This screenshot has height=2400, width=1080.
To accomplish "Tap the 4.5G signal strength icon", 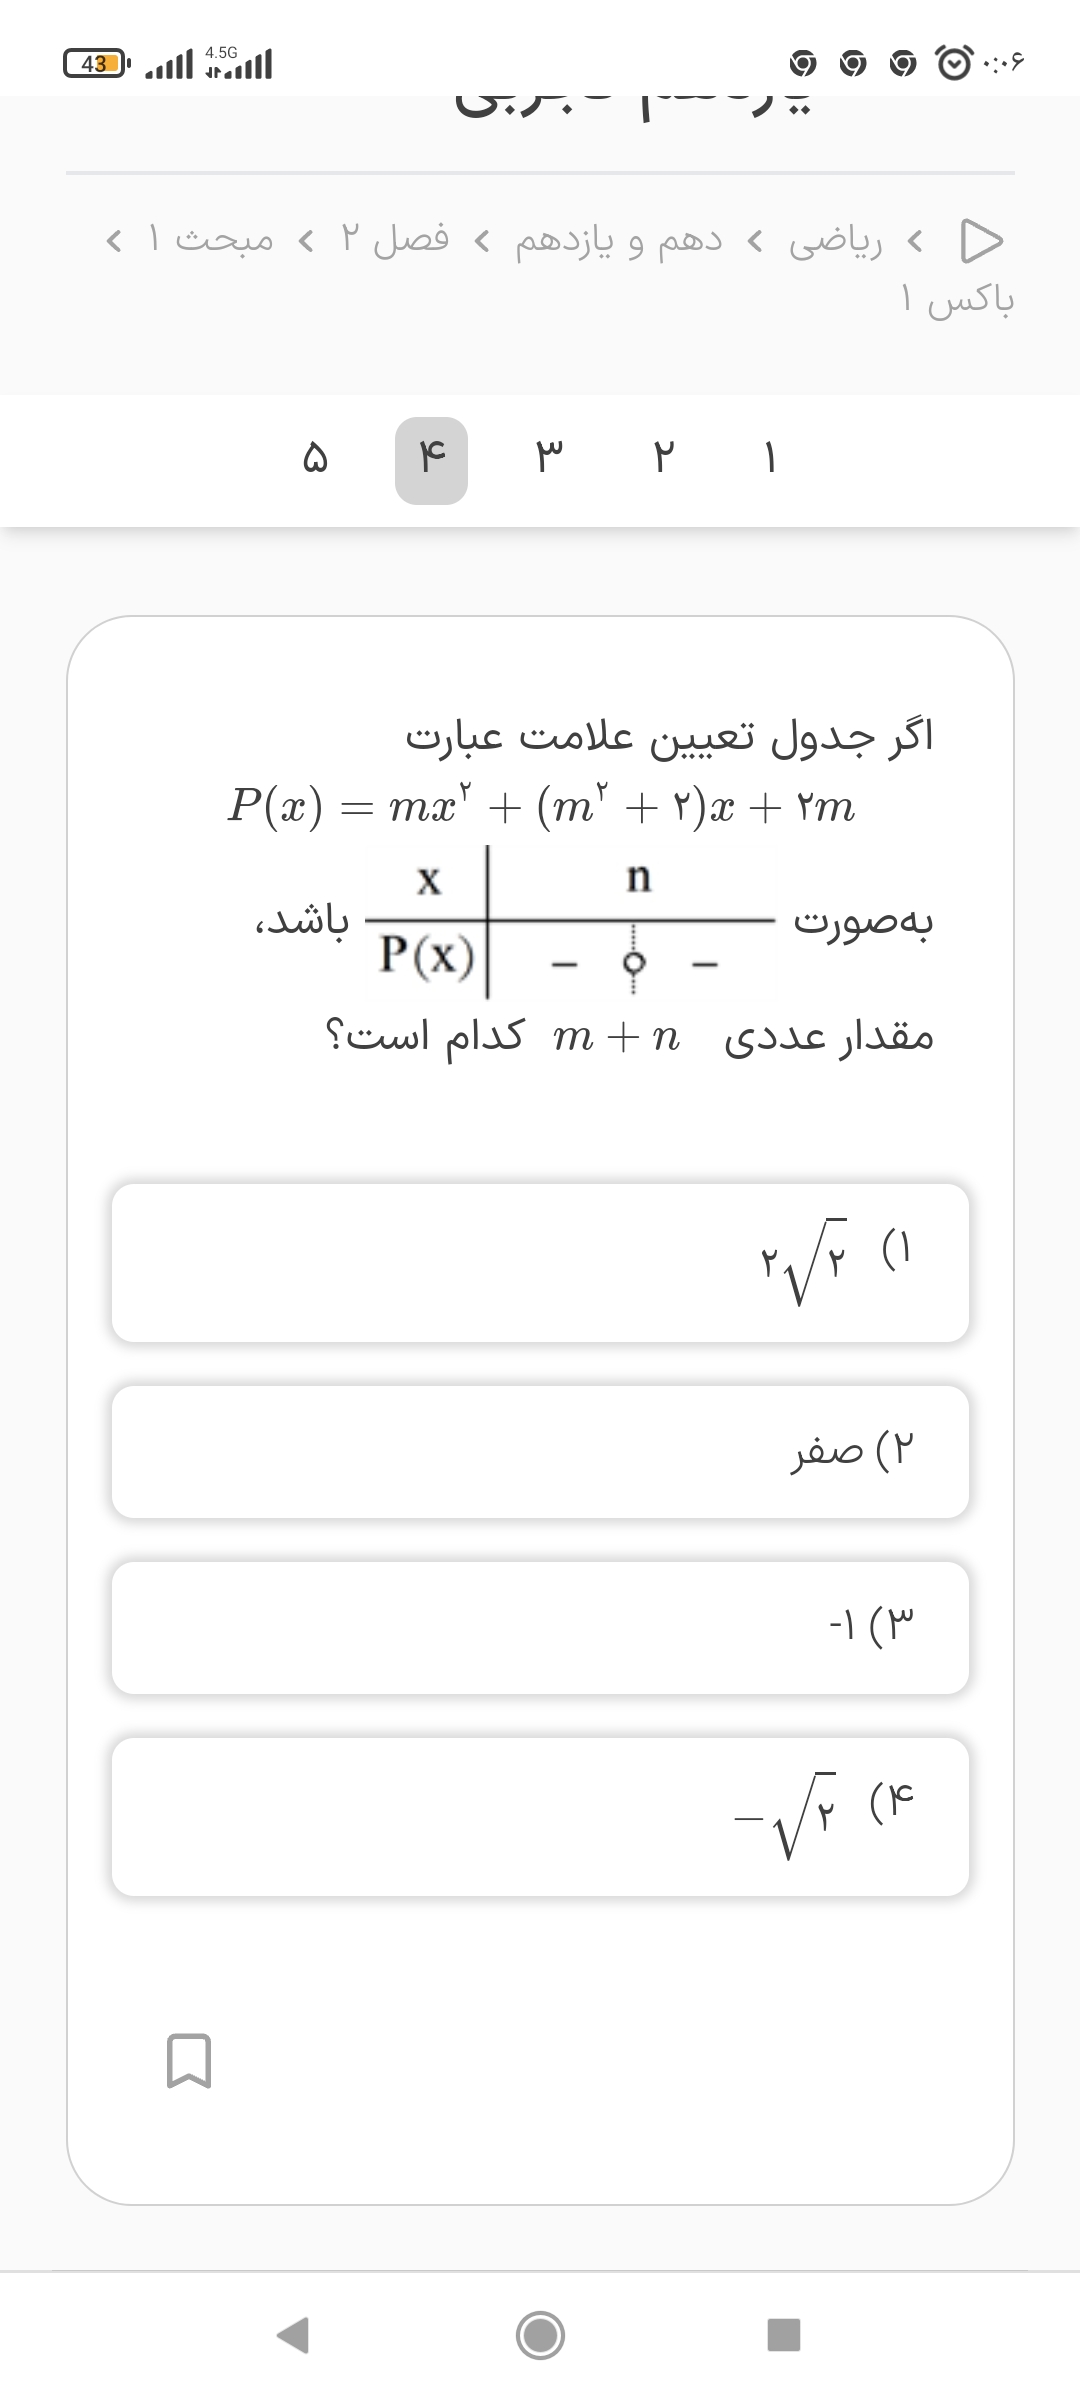I will [238, 64].
